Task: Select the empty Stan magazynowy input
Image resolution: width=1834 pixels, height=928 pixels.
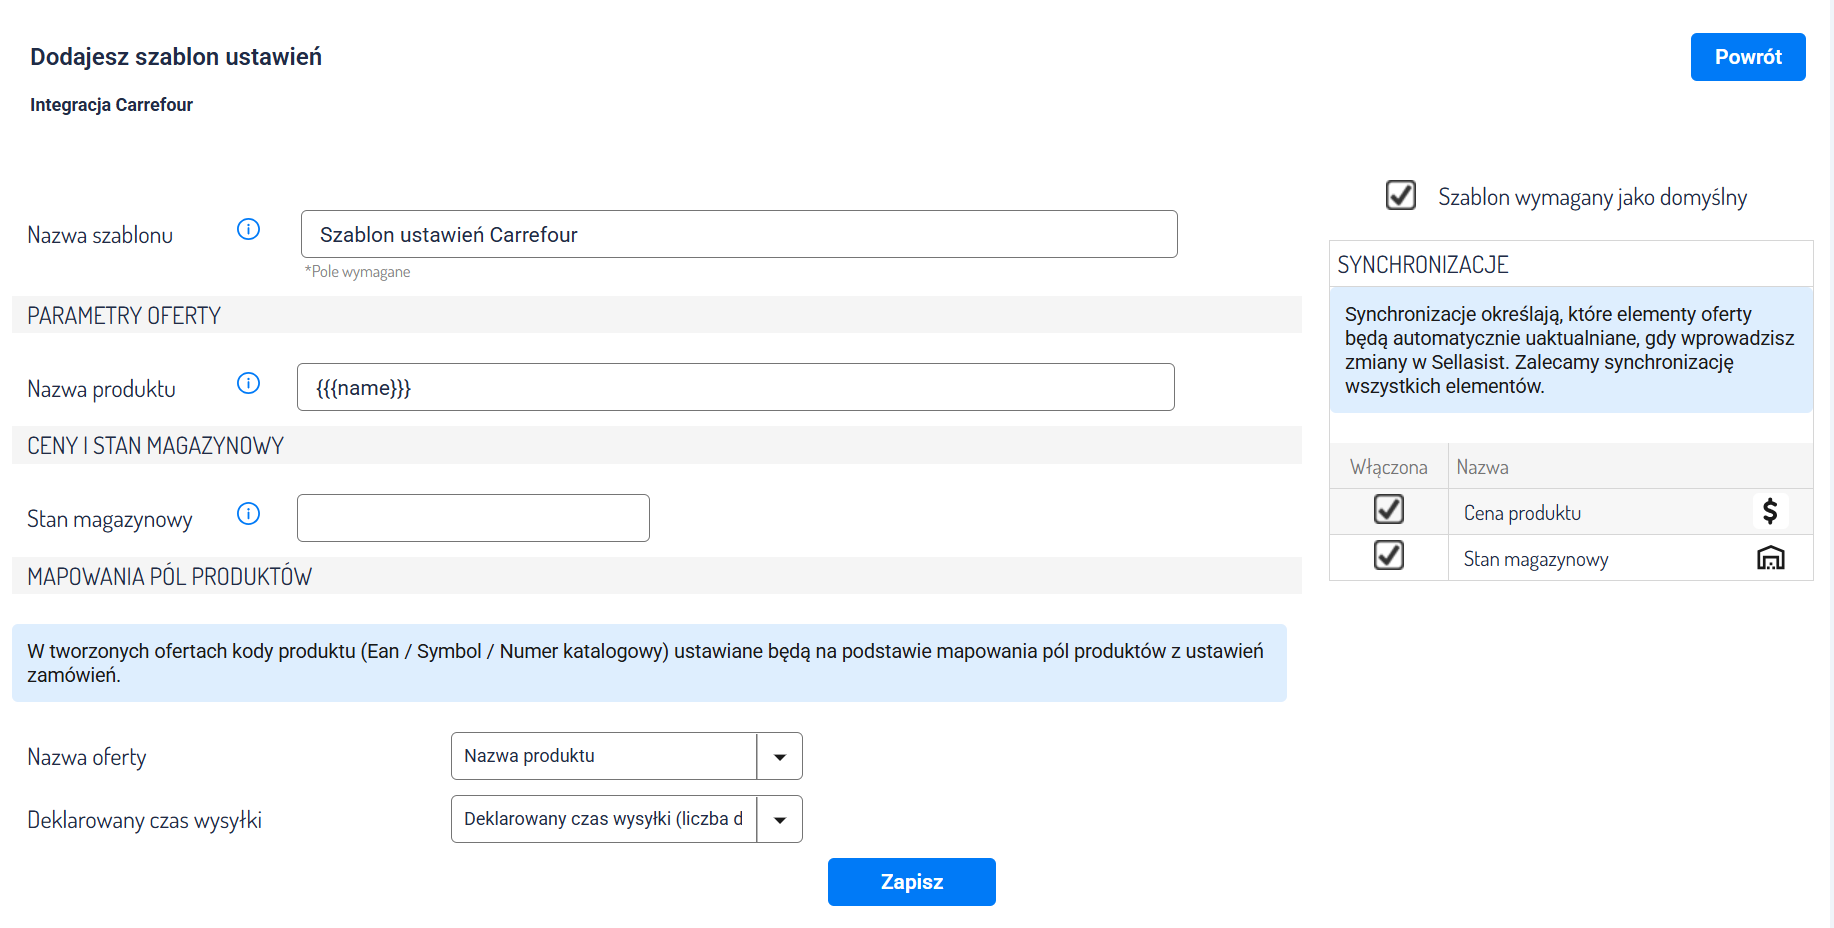Action: [x=473, y=519]
